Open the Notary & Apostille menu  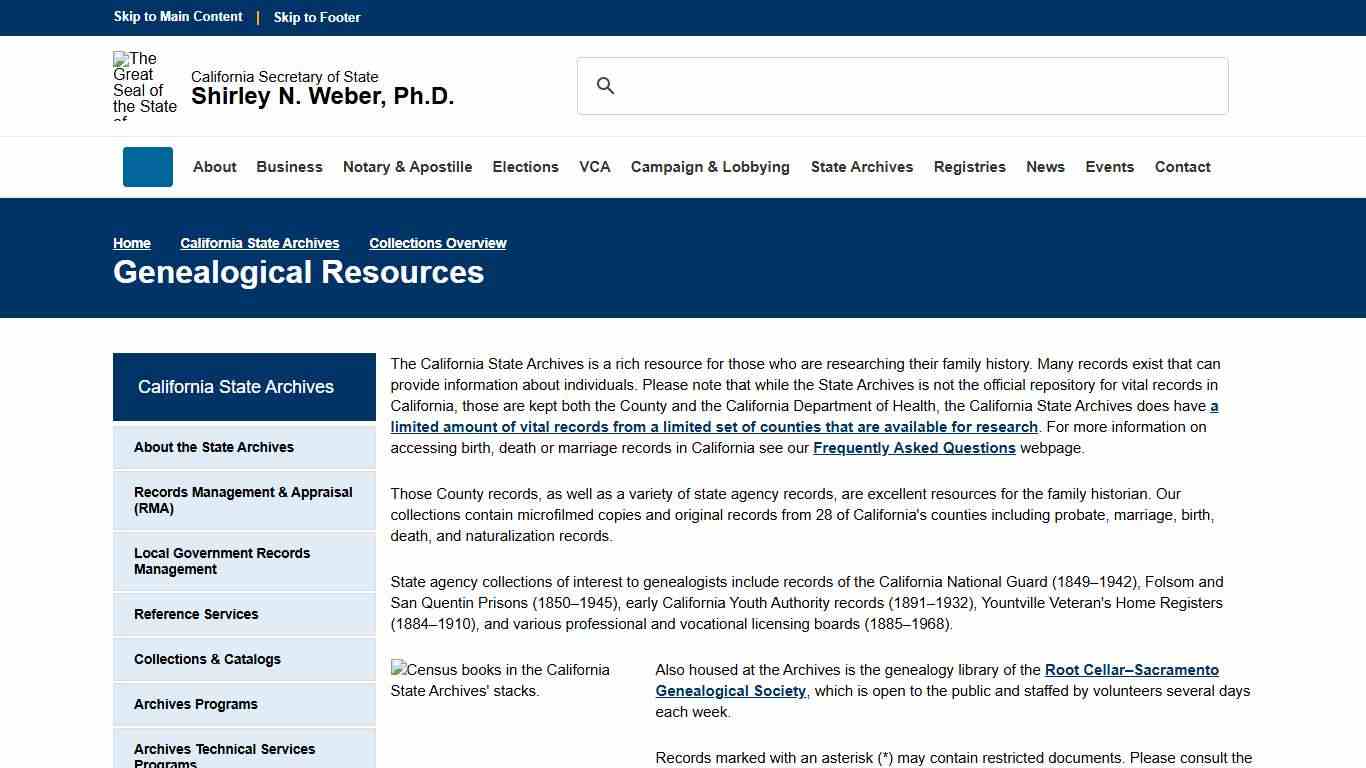407,167
